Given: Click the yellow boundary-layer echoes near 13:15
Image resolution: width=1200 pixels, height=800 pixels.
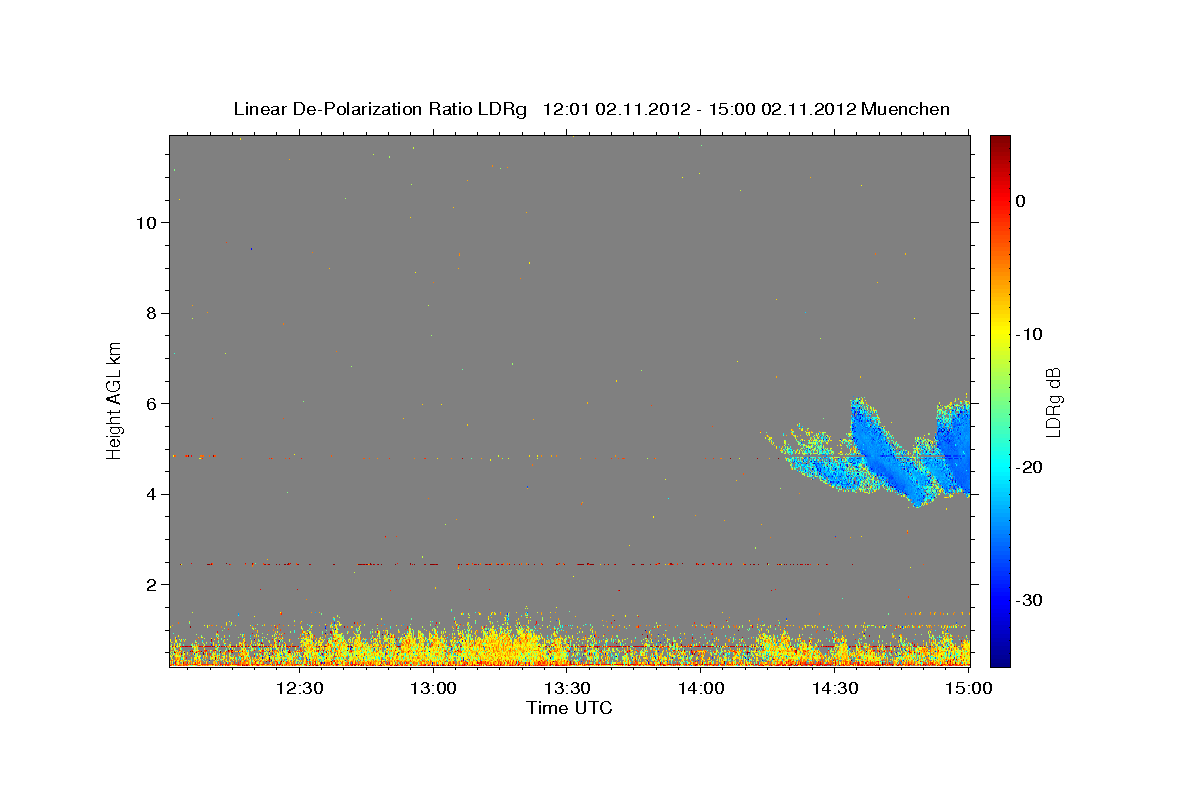Looking at the screenshot, I should [x=500, y=645].
